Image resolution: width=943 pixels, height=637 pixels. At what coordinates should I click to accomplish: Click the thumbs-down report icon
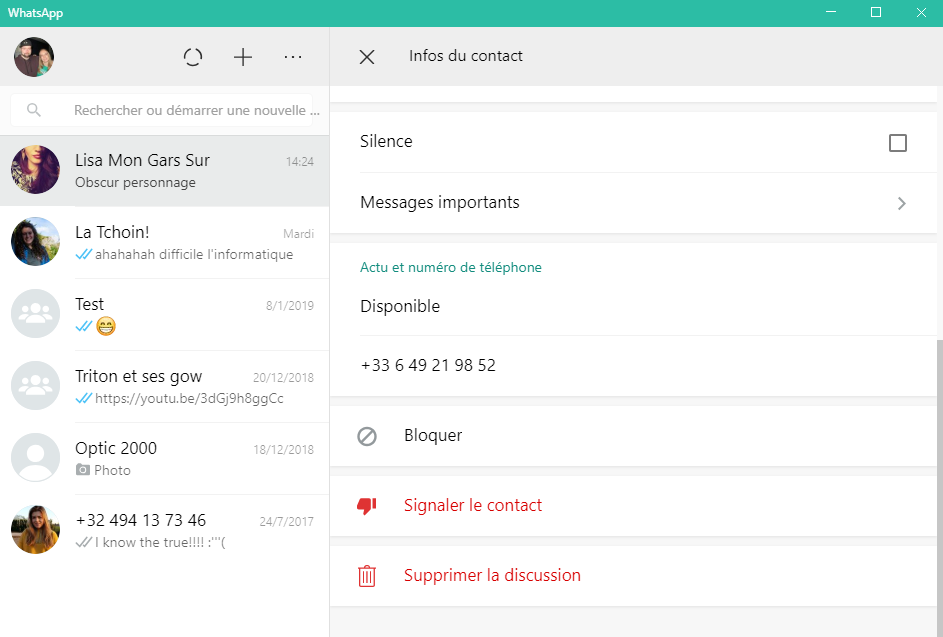[x=367, y=506]
